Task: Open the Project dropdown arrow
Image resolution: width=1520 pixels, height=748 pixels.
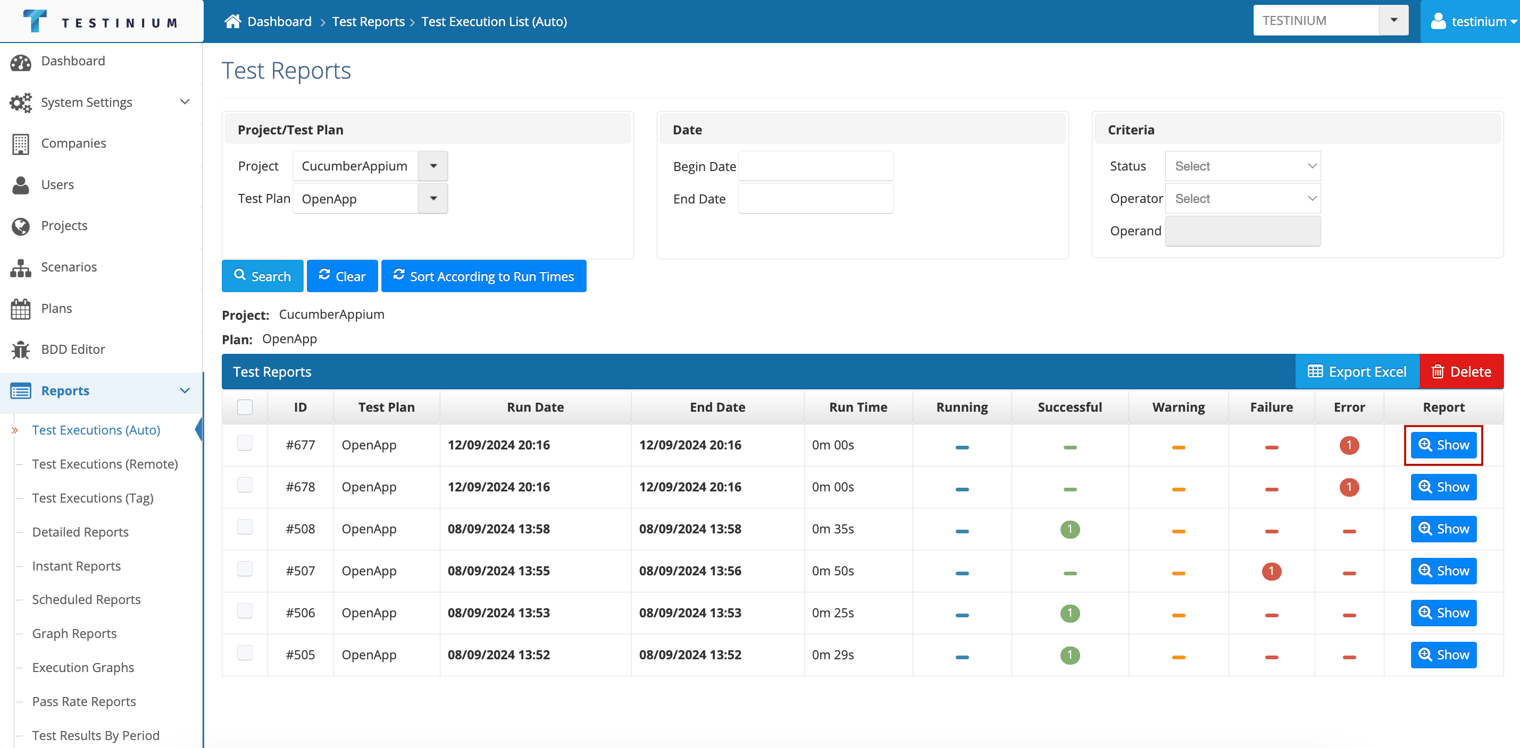Action: [x=433, y=166]
